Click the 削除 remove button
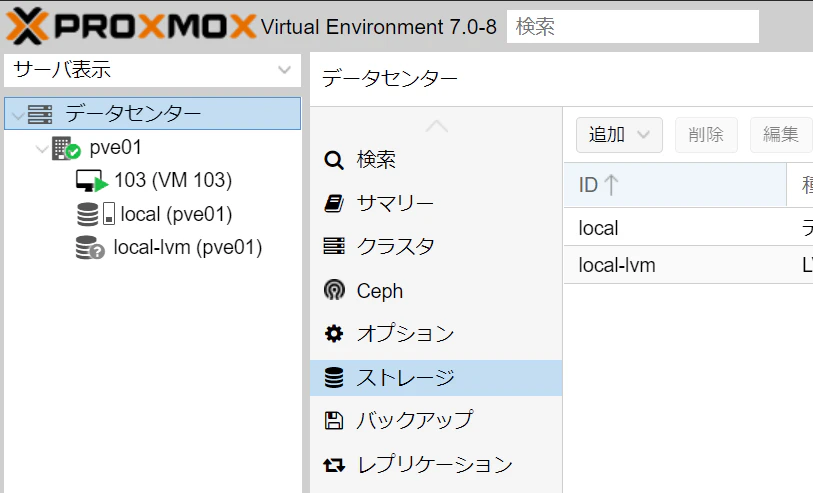813x493 pixels. 706,135
